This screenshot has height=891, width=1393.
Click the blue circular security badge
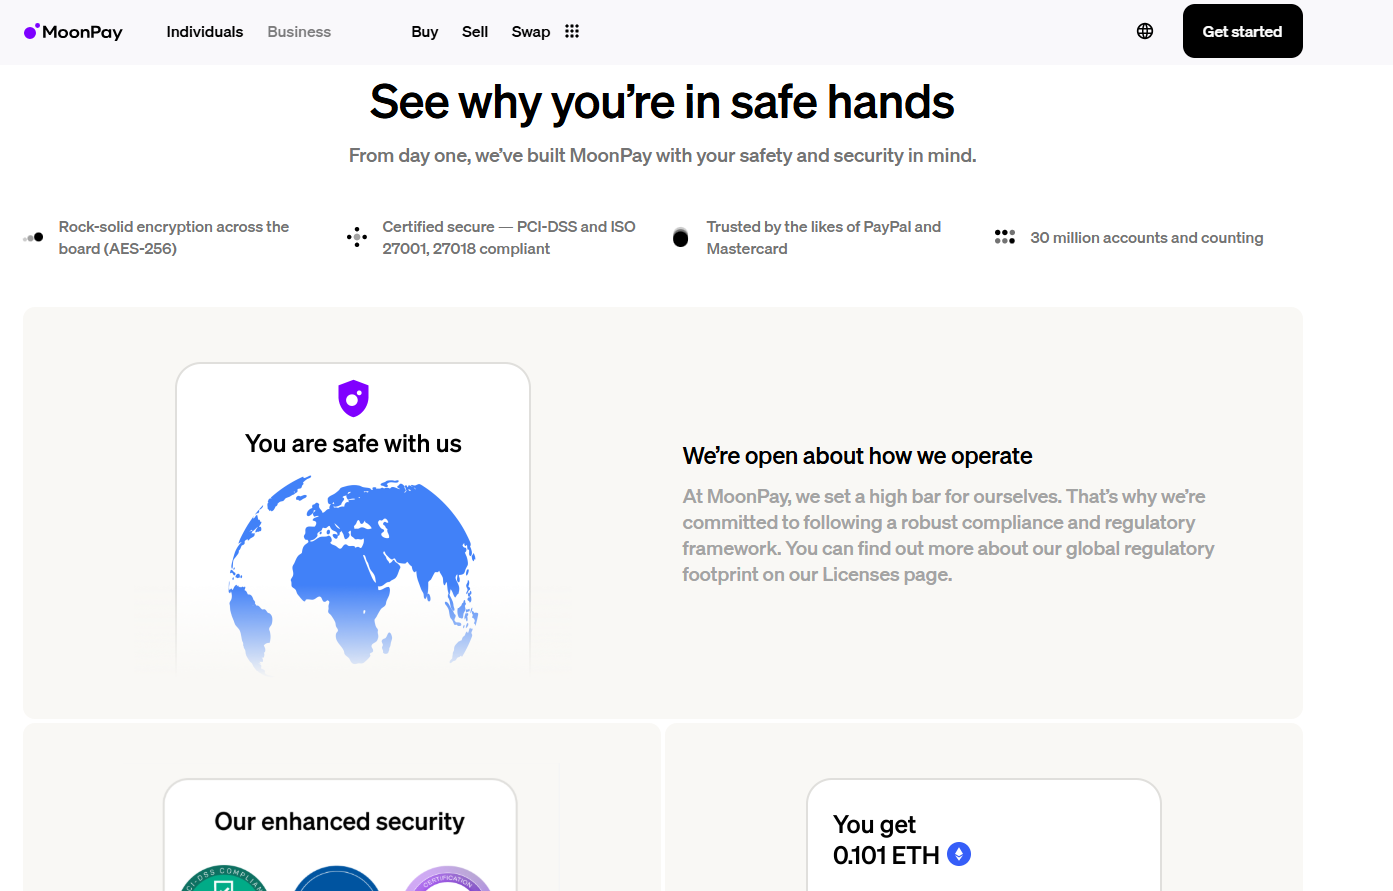(x=337, y=882)
